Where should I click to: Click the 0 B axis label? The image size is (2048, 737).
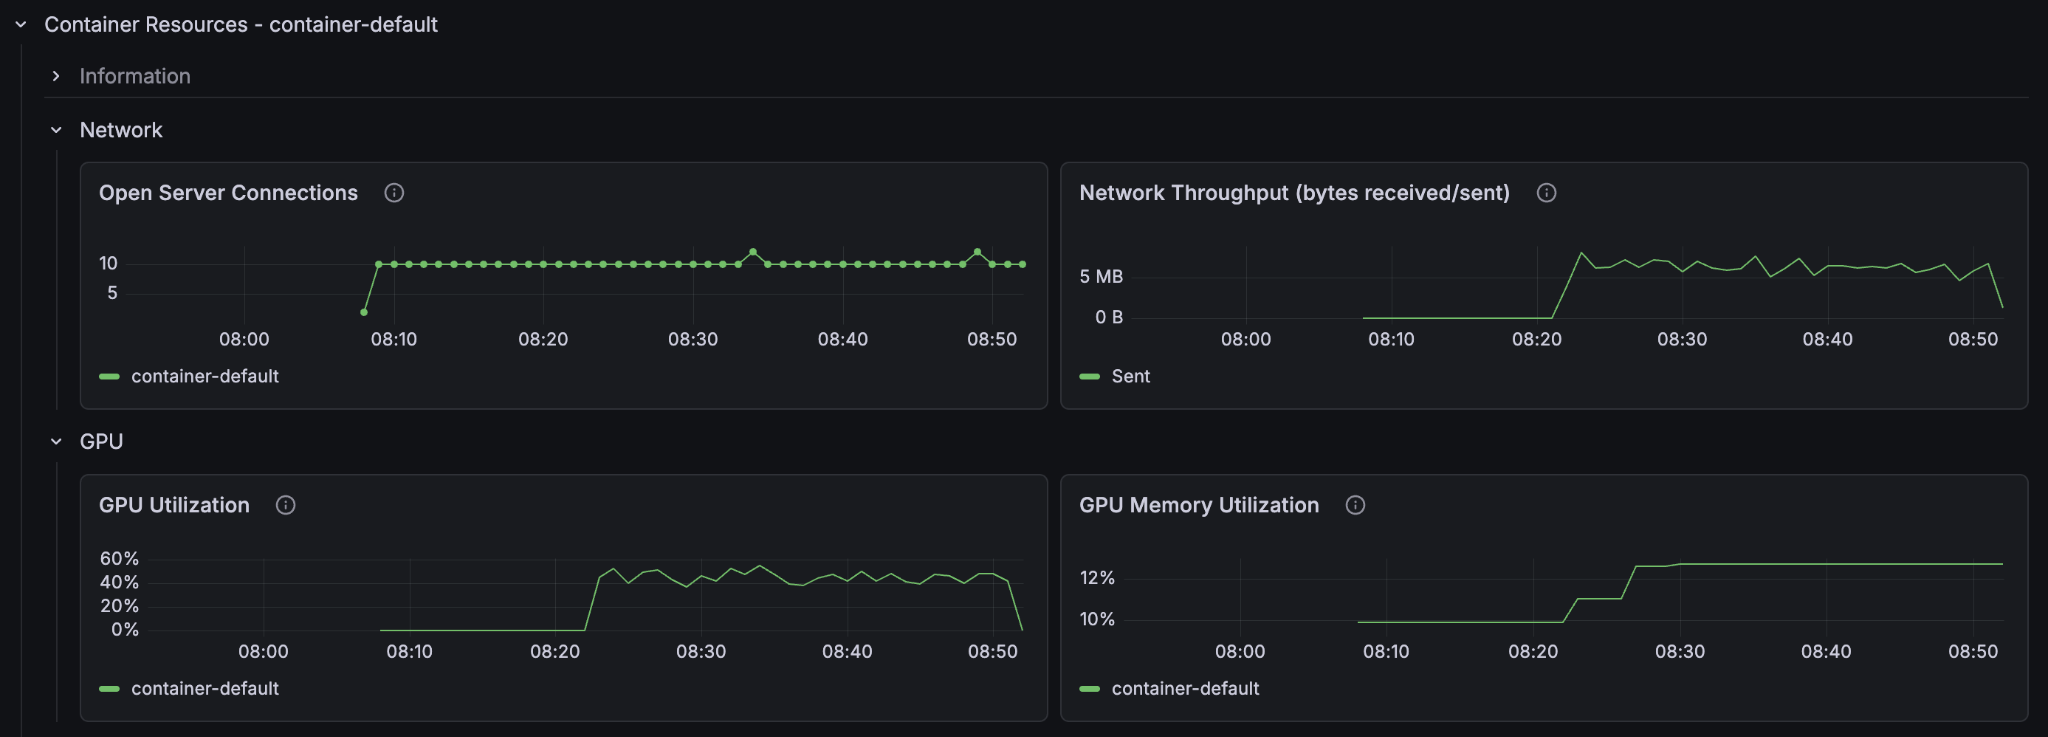1109,317
